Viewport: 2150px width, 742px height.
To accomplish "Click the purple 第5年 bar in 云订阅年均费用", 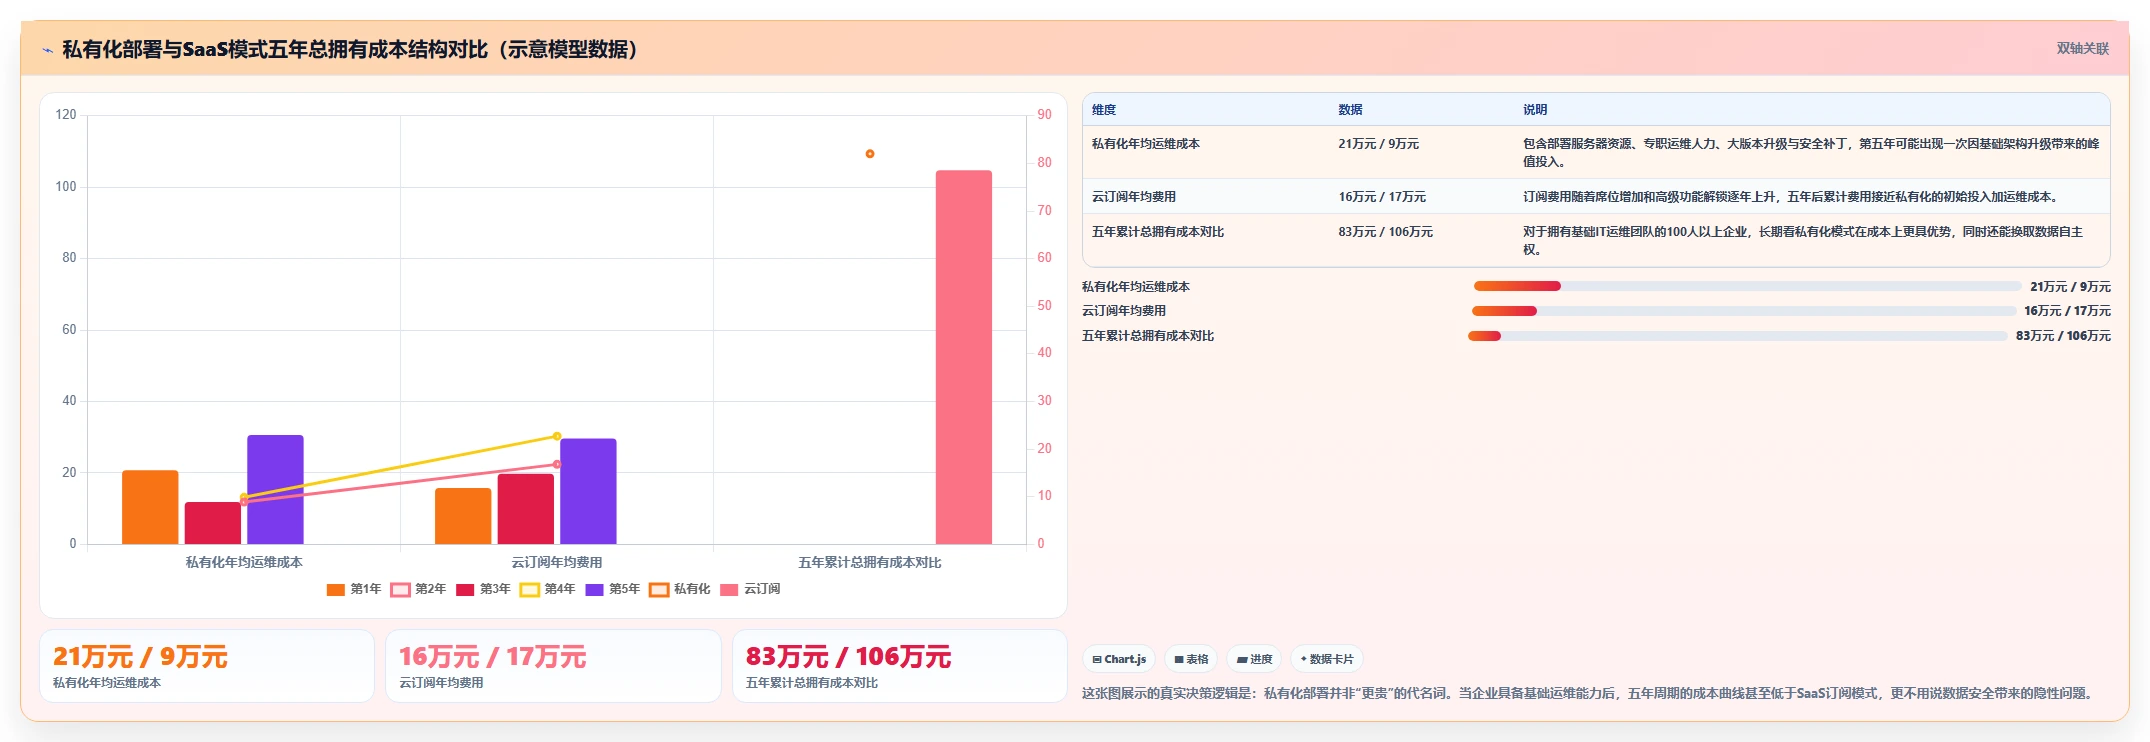I will (588, 491).
